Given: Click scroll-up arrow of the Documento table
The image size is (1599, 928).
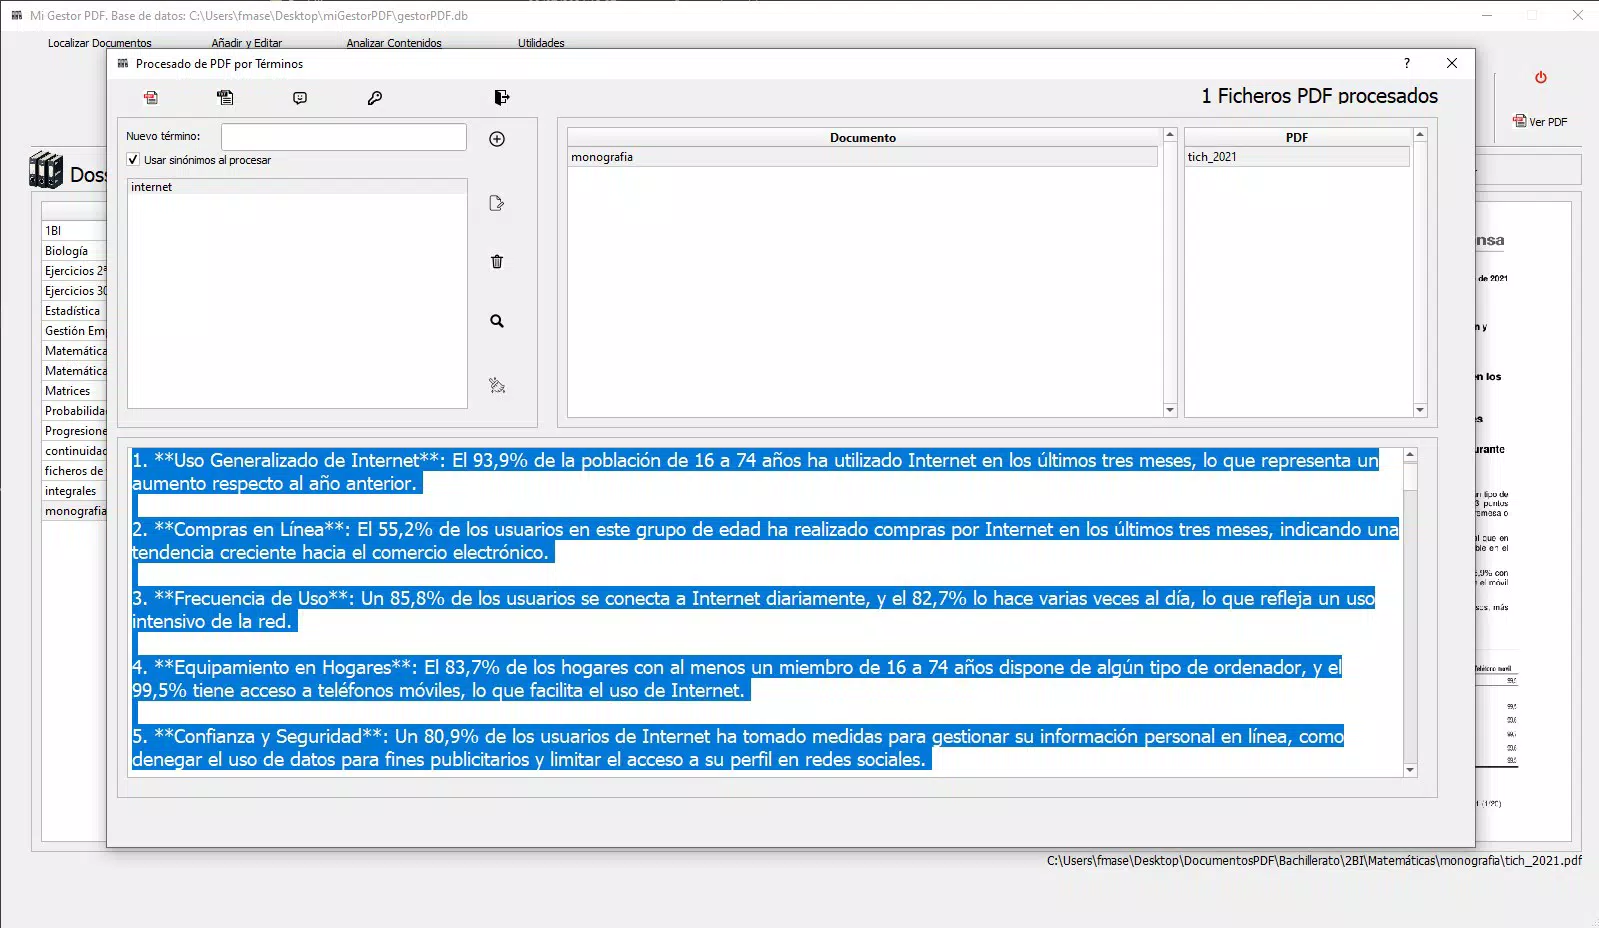Looking at the screenshot, I should (x=1170, y=134).
